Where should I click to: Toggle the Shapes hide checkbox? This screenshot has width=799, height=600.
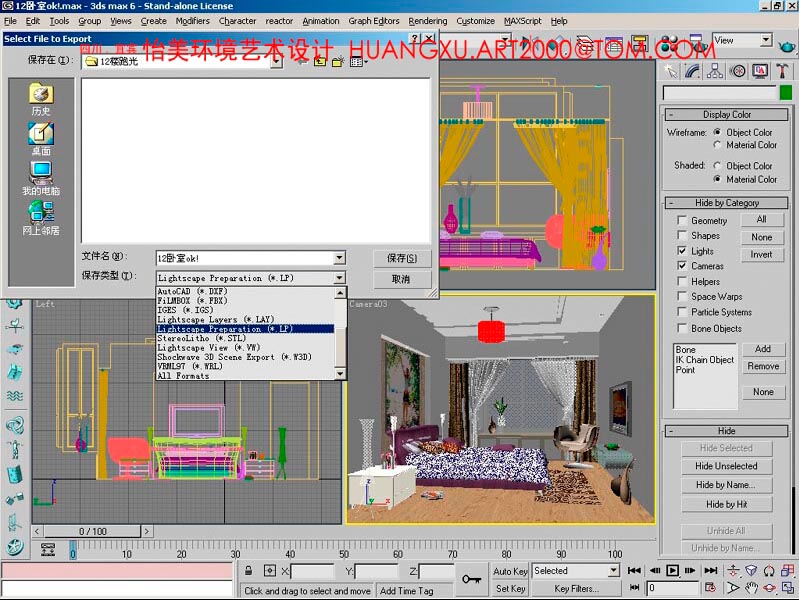[681, 235]
